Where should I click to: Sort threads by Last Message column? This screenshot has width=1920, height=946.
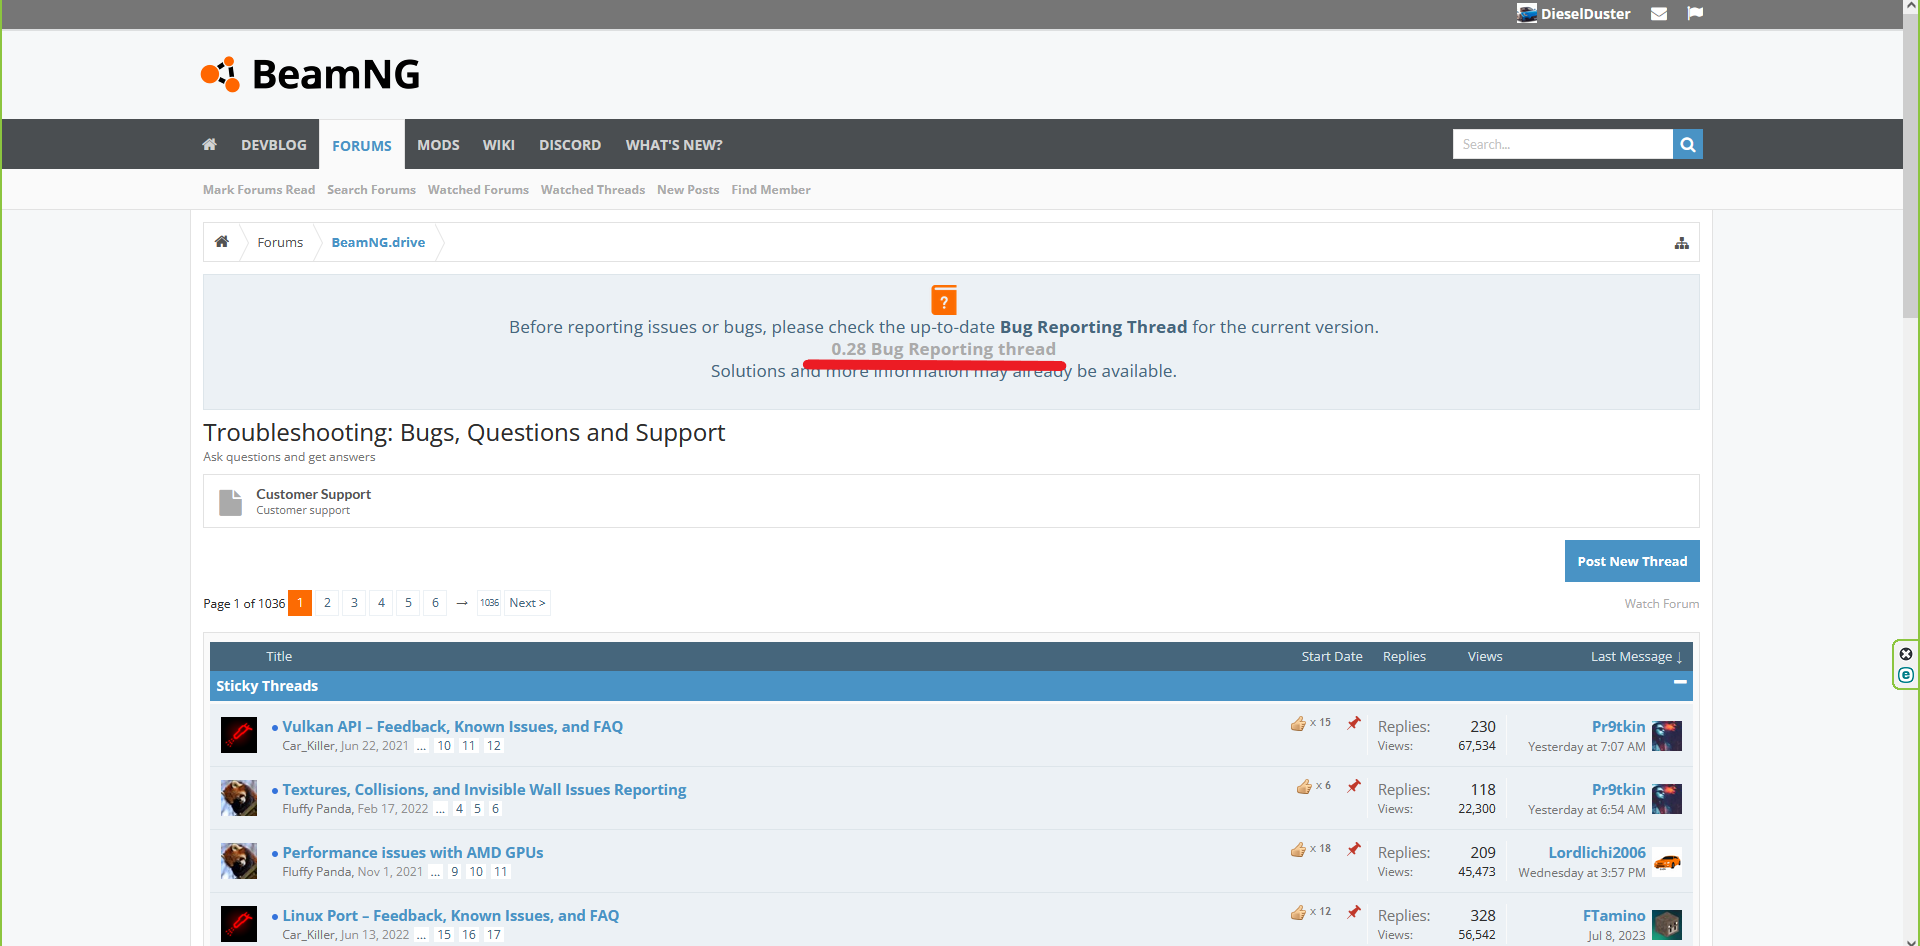[x=1637, y=657]
